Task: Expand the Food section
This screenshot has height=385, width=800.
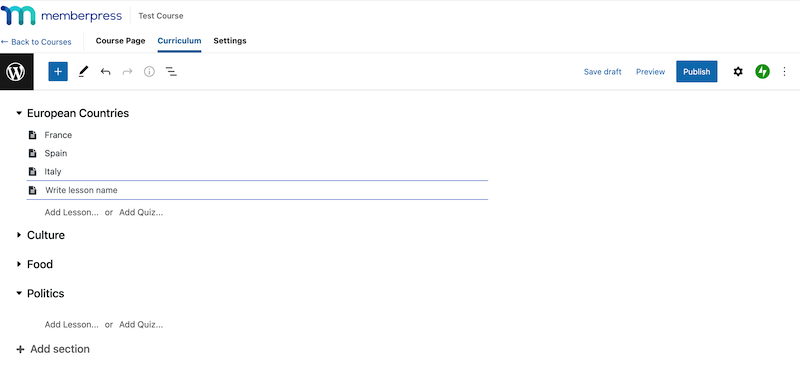Action: [x=19, y=264]
